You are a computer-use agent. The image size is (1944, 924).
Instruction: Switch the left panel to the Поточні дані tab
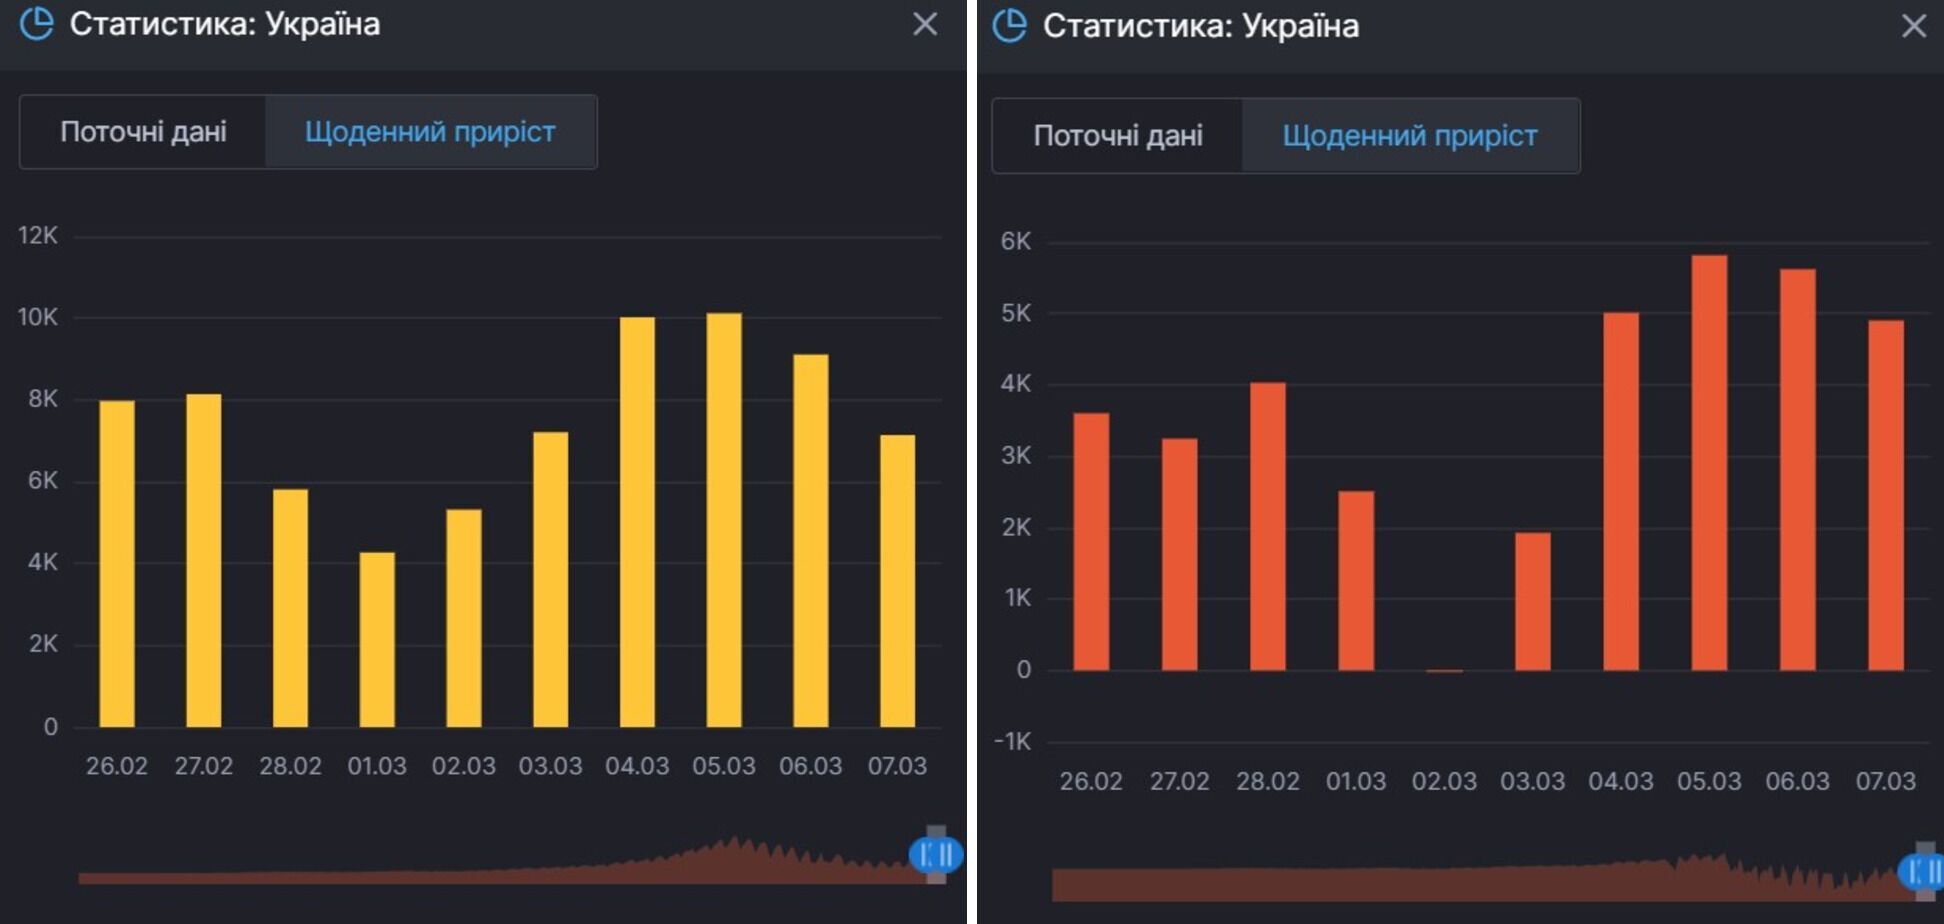point(143,132)
